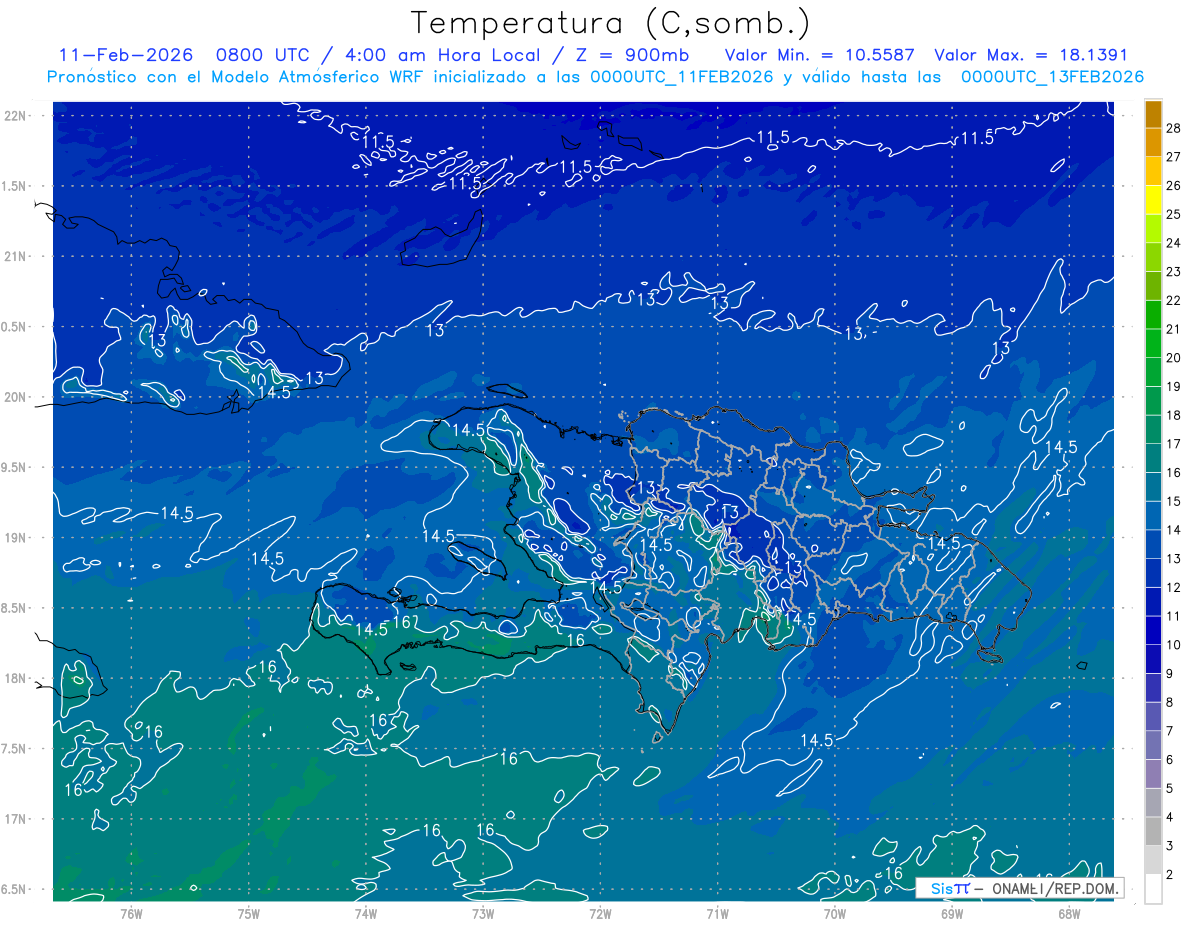This screenshot has height=927, width=1200.
Task: Click the '21N' latitude label
Action: (x=17, y=256)
